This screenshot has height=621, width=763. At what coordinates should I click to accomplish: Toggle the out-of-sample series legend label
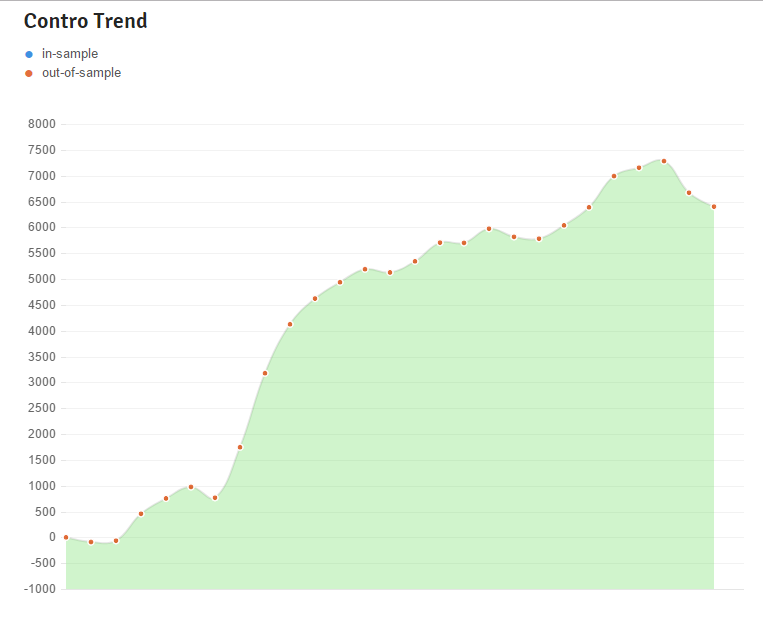pyautogui.click(x=81, y=73)
